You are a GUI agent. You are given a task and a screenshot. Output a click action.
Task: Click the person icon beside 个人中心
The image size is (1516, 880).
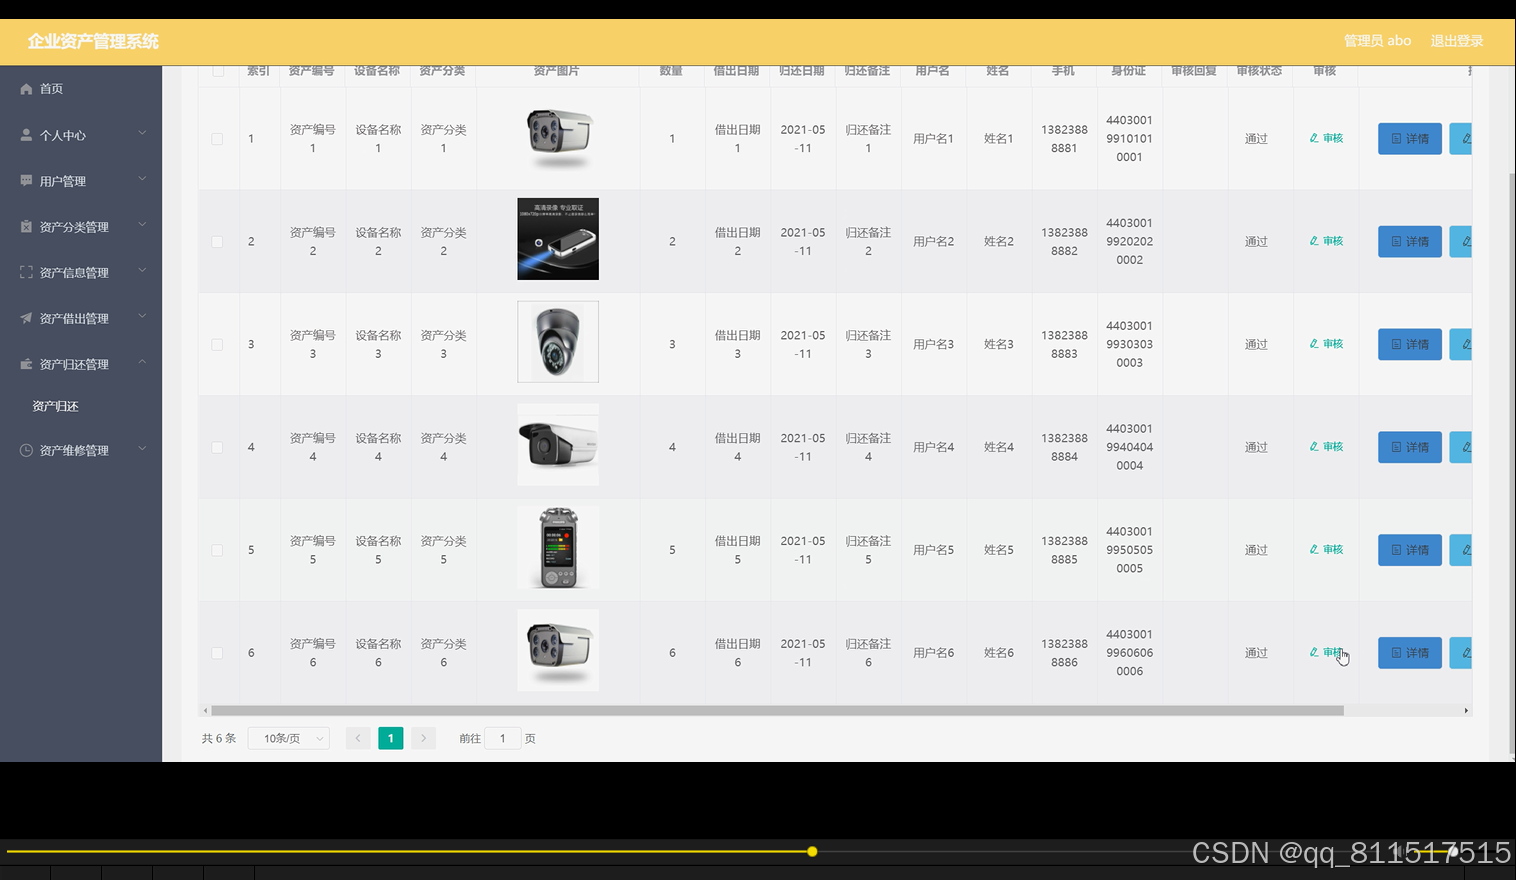click(26, 135)
